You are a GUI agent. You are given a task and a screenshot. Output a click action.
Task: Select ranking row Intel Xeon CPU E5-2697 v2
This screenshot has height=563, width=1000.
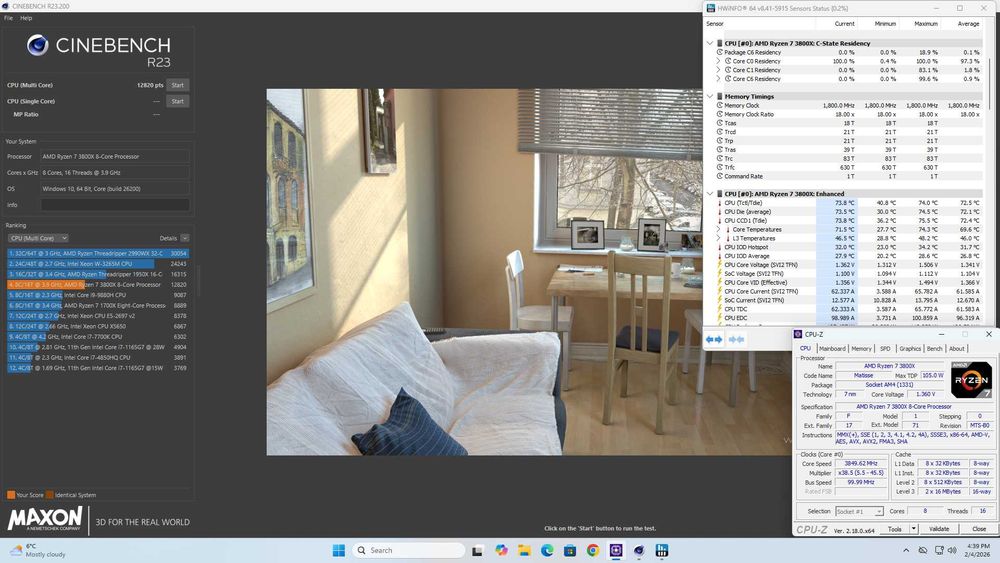tap(98, 316)
